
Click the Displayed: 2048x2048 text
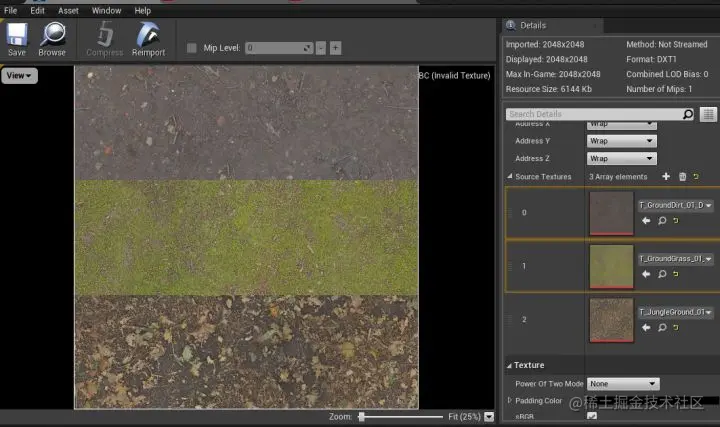546,59
